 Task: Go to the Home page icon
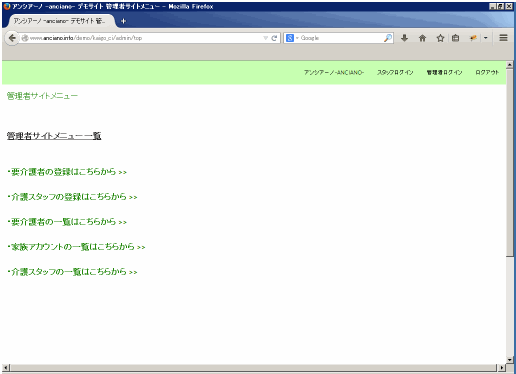(x=422, y=38)
